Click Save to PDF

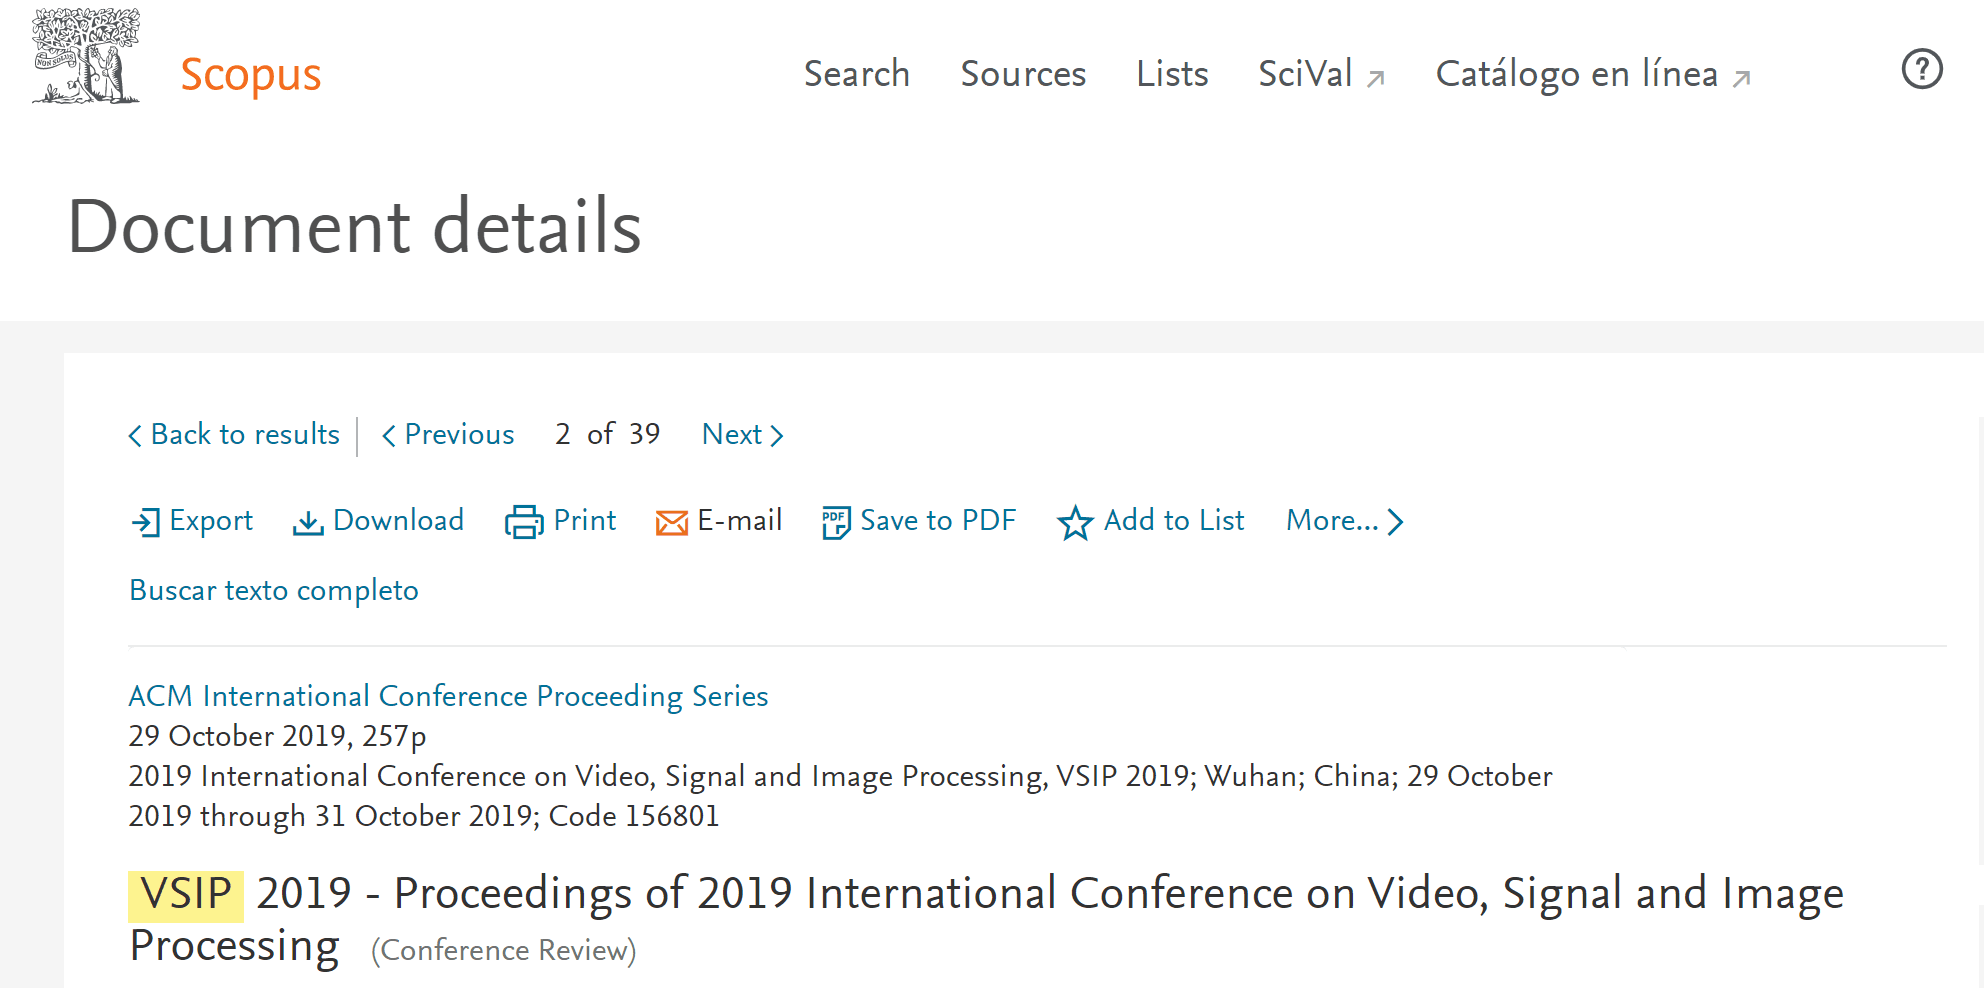[x=938, y=520]
